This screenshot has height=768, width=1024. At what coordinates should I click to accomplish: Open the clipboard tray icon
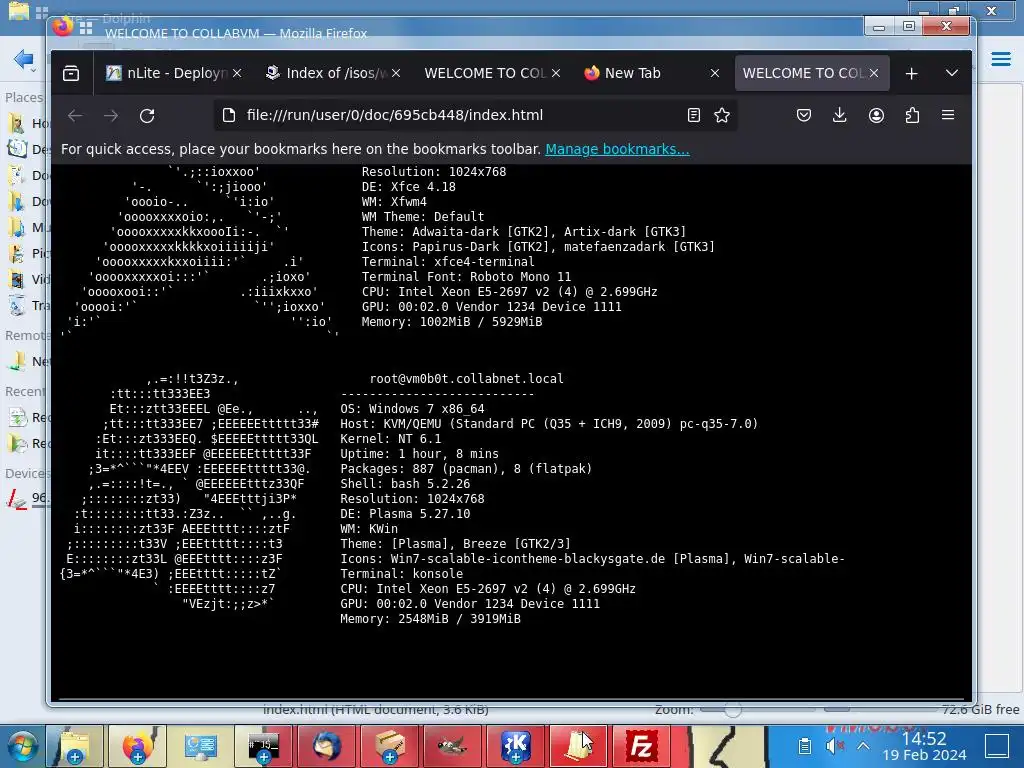(805, 746)
